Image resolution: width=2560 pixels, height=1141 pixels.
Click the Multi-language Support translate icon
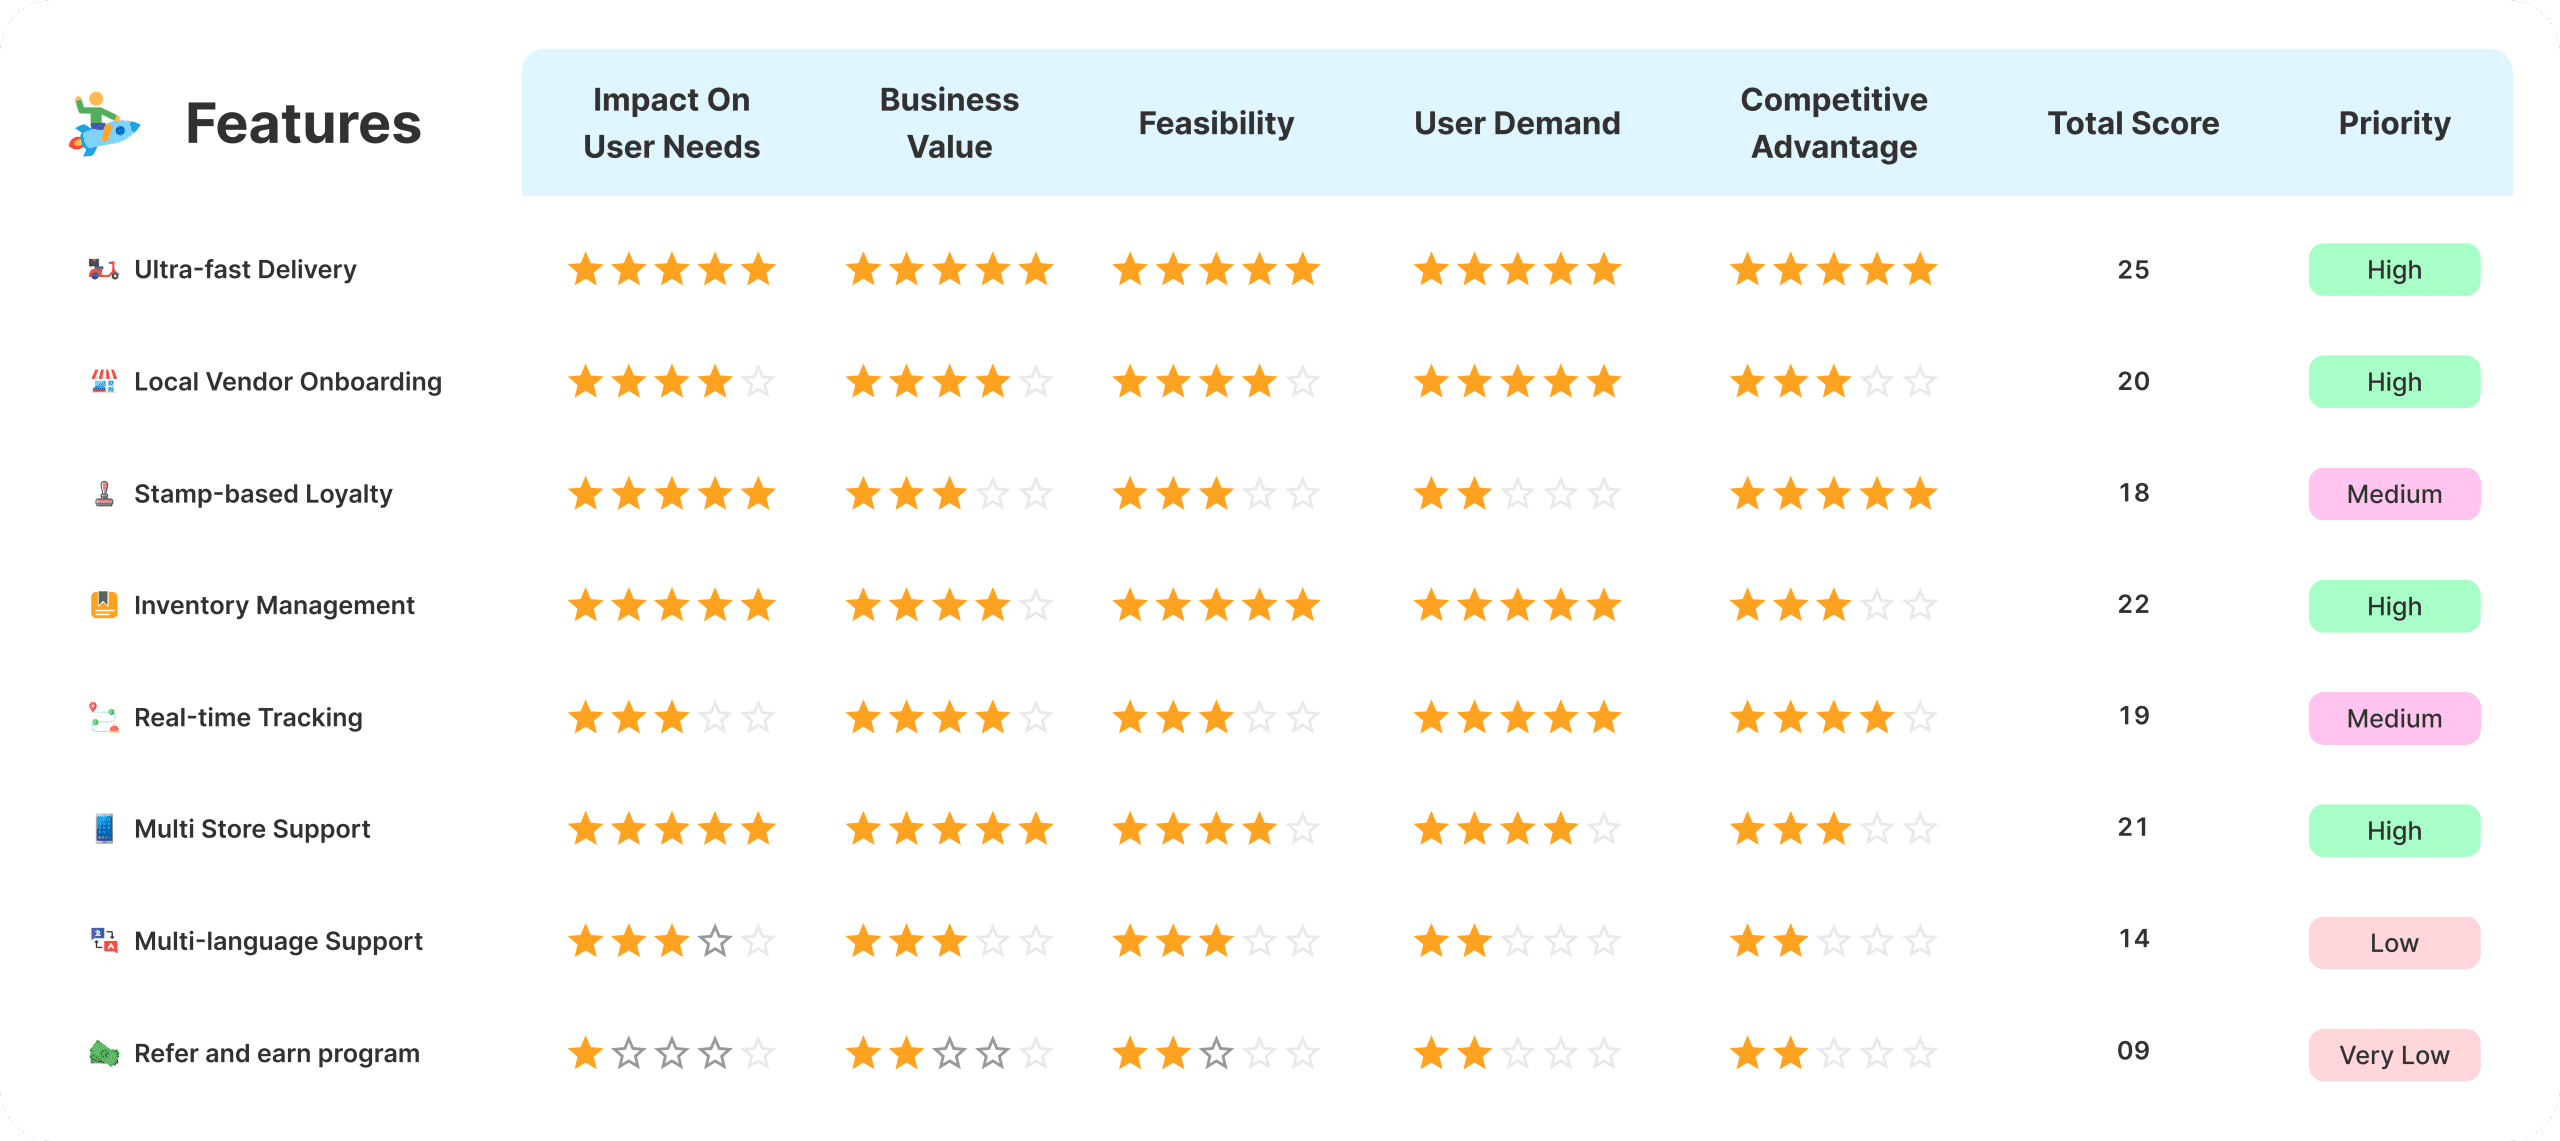104,941
